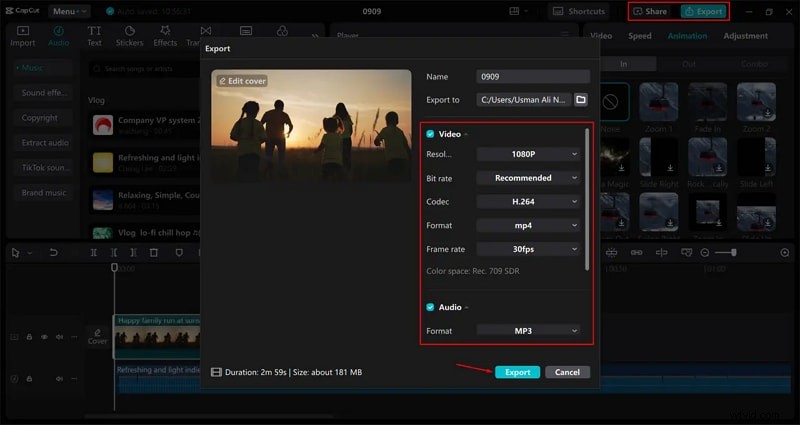Expand the Codec dropdown showing H.264
This screenshot has width=800, height=425.
click(x=528, y=201)
